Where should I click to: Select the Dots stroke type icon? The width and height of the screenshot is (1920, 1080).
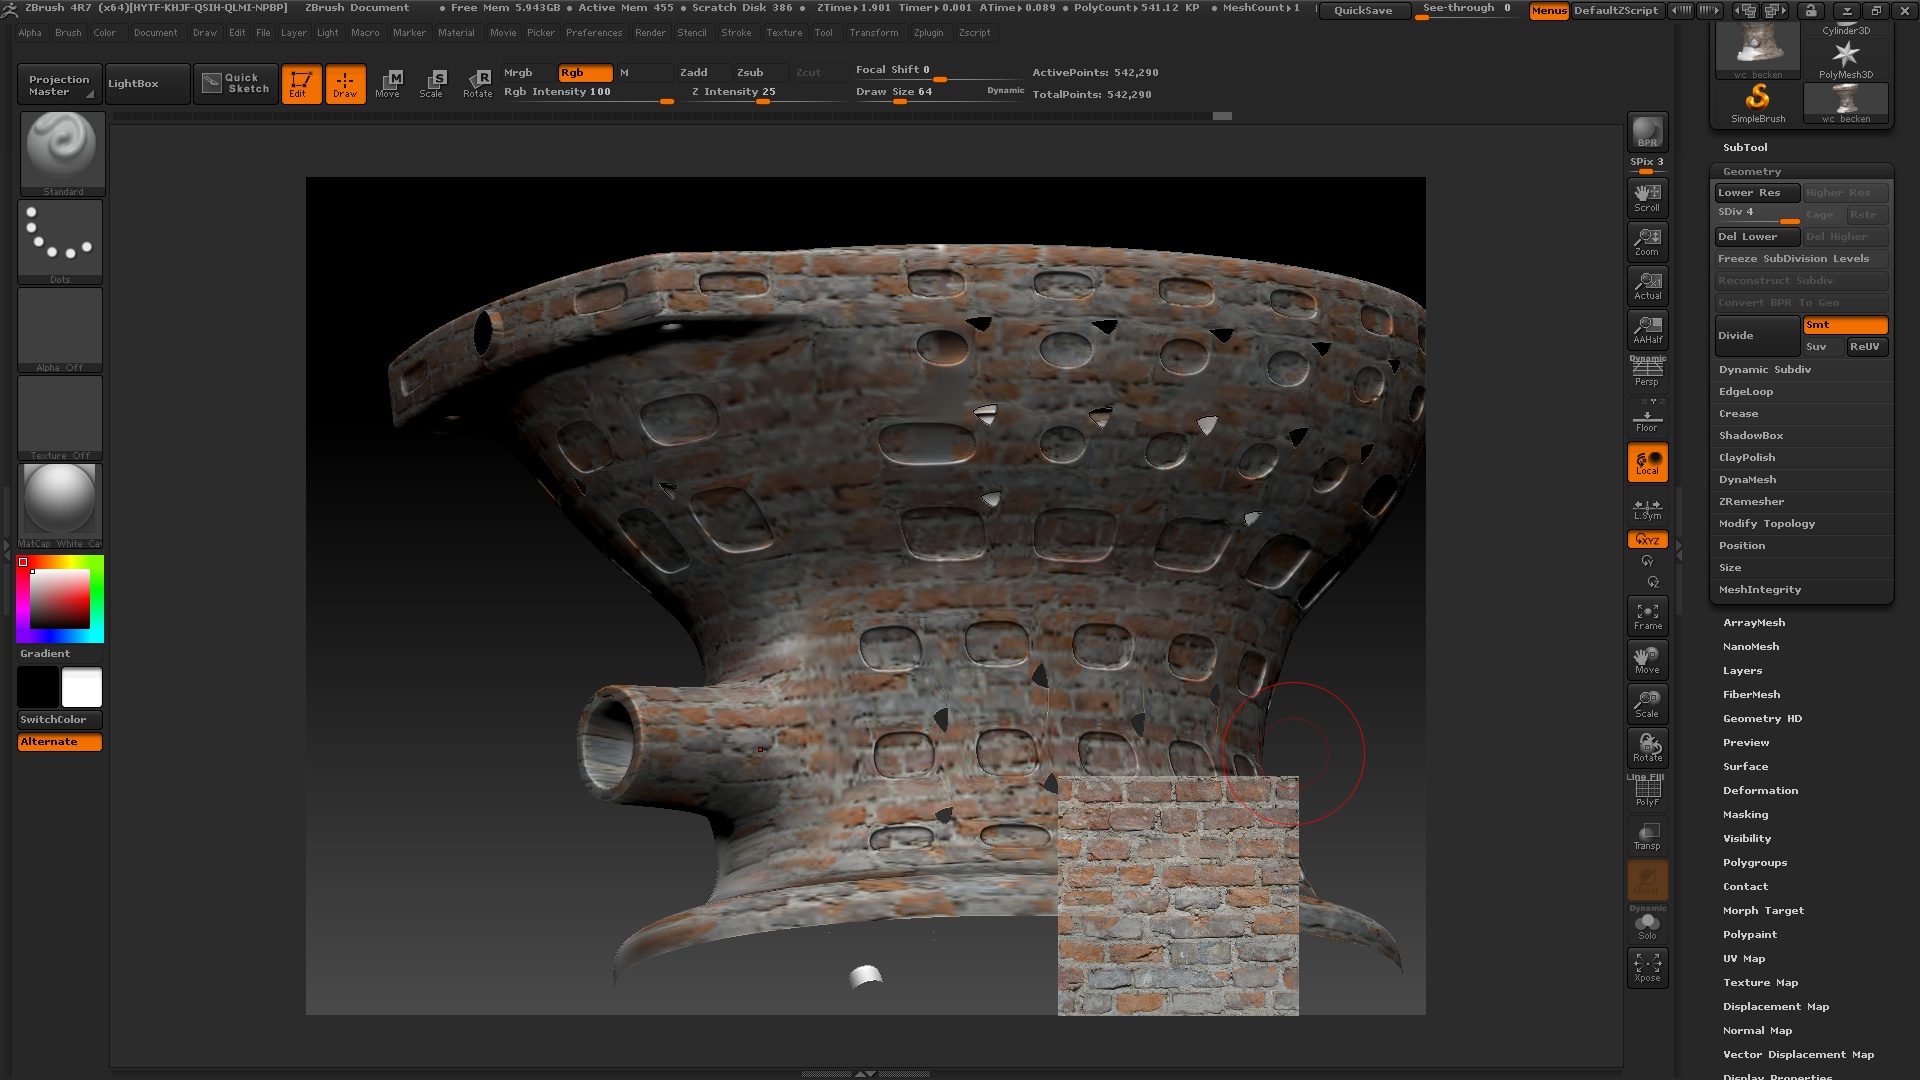(x=60, y=238)
